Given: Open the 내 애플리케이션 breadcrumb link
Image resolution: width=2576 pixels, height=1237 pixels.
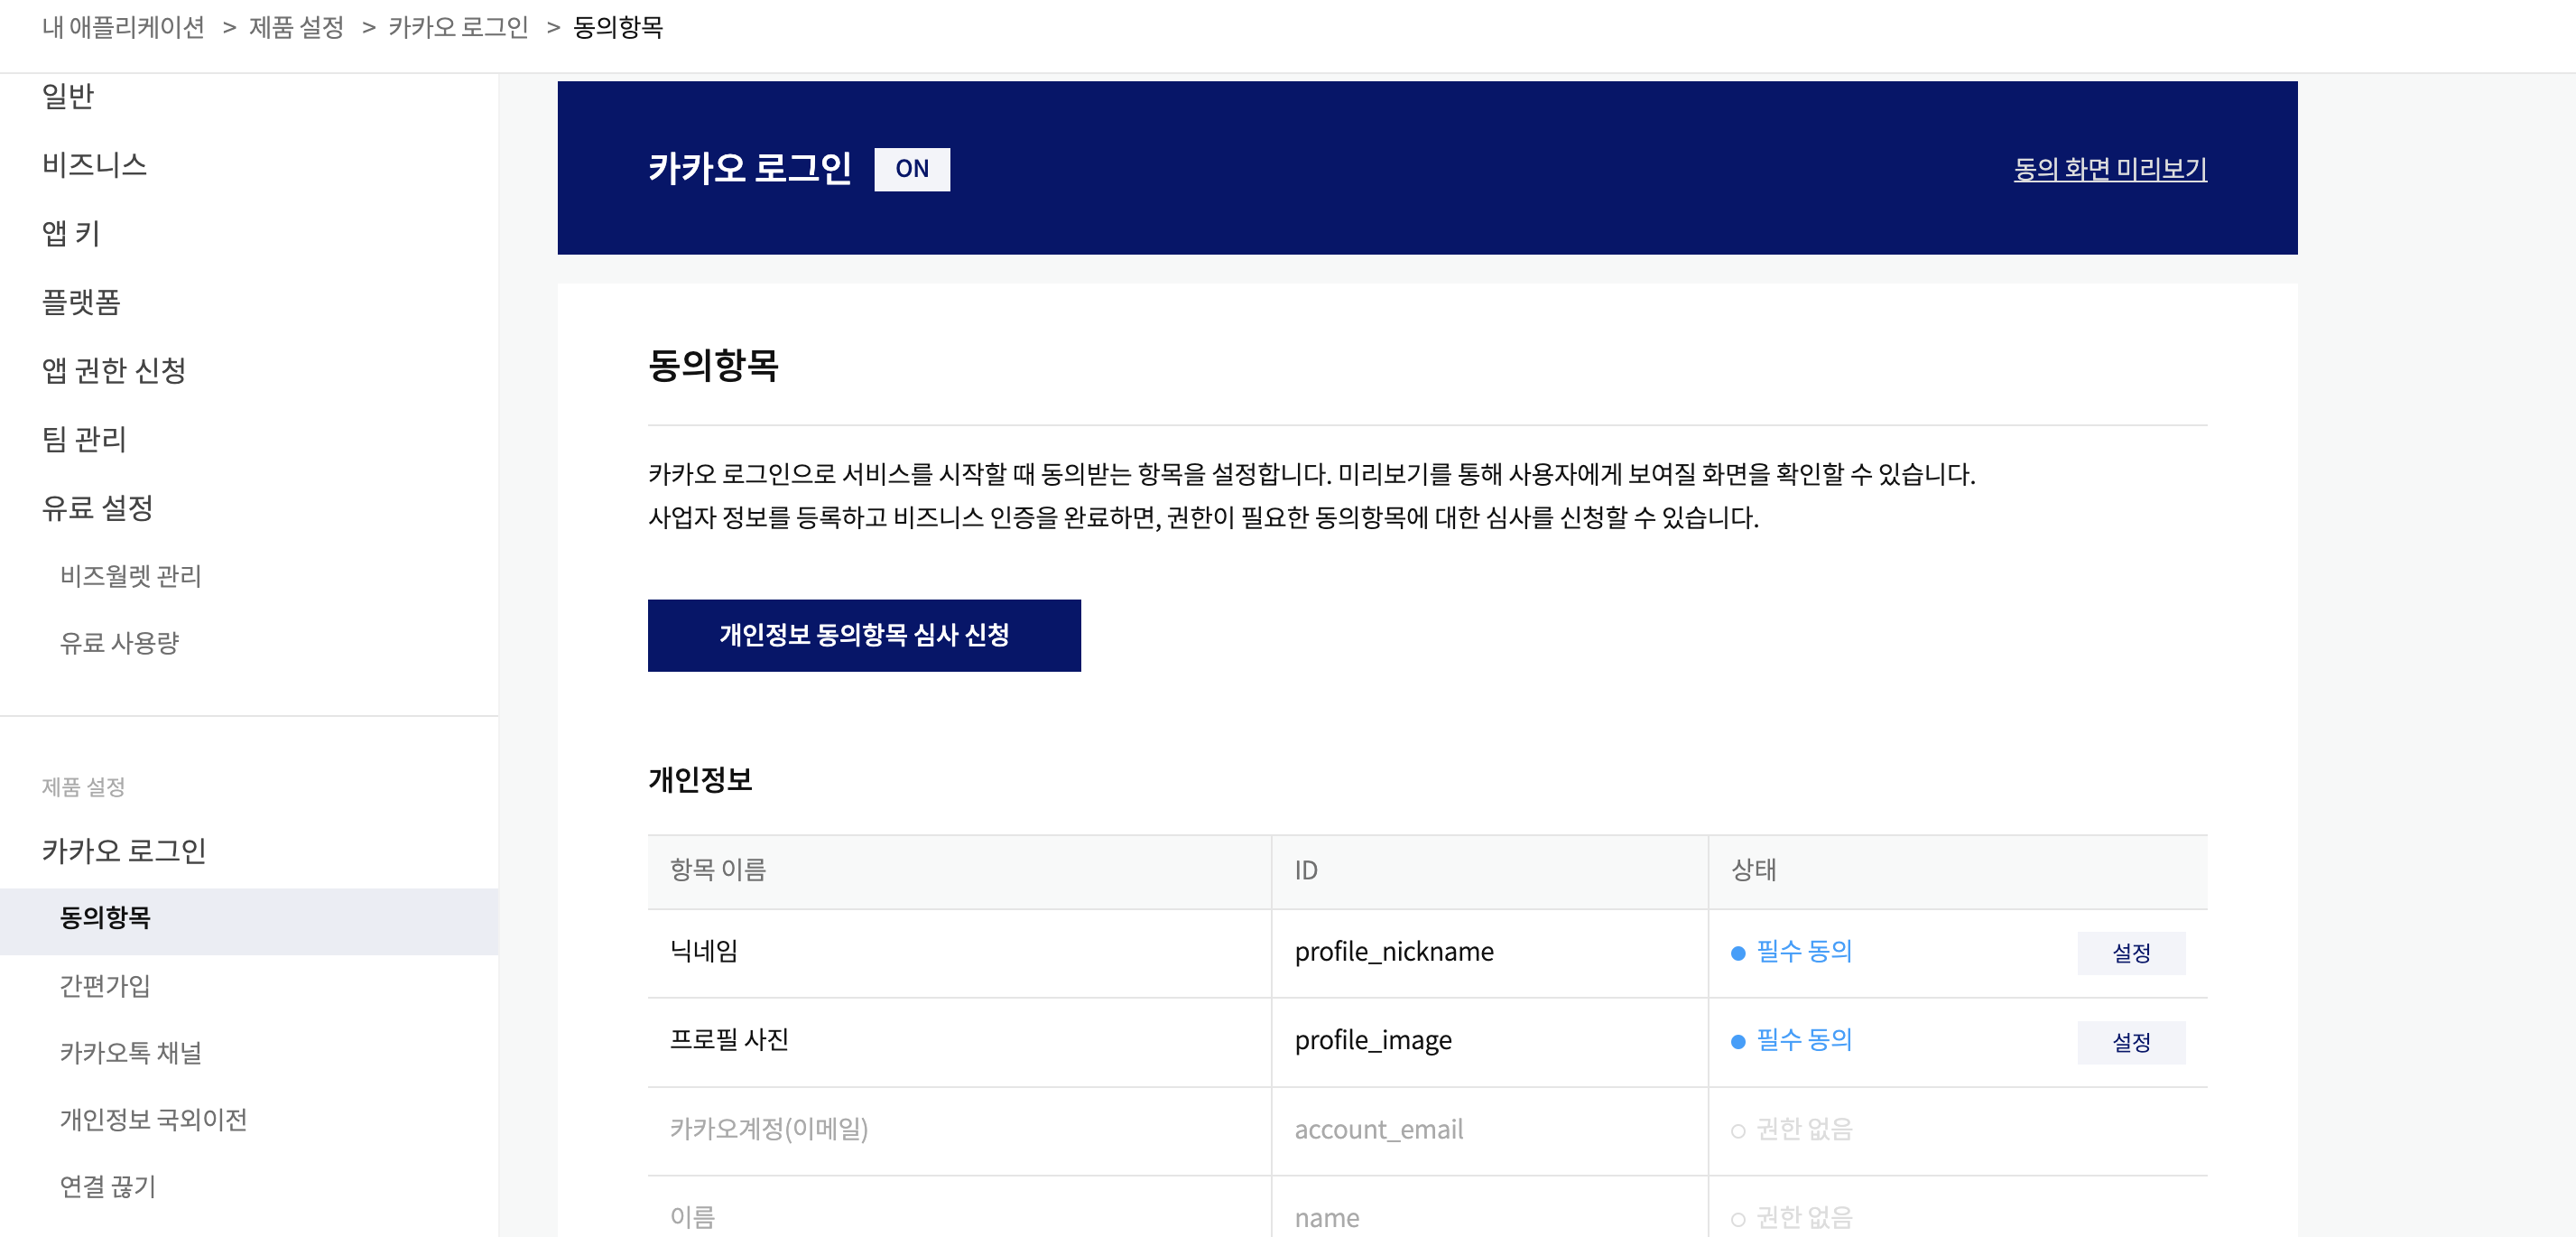Looking at the screenshot, I should tap(123, 27).
